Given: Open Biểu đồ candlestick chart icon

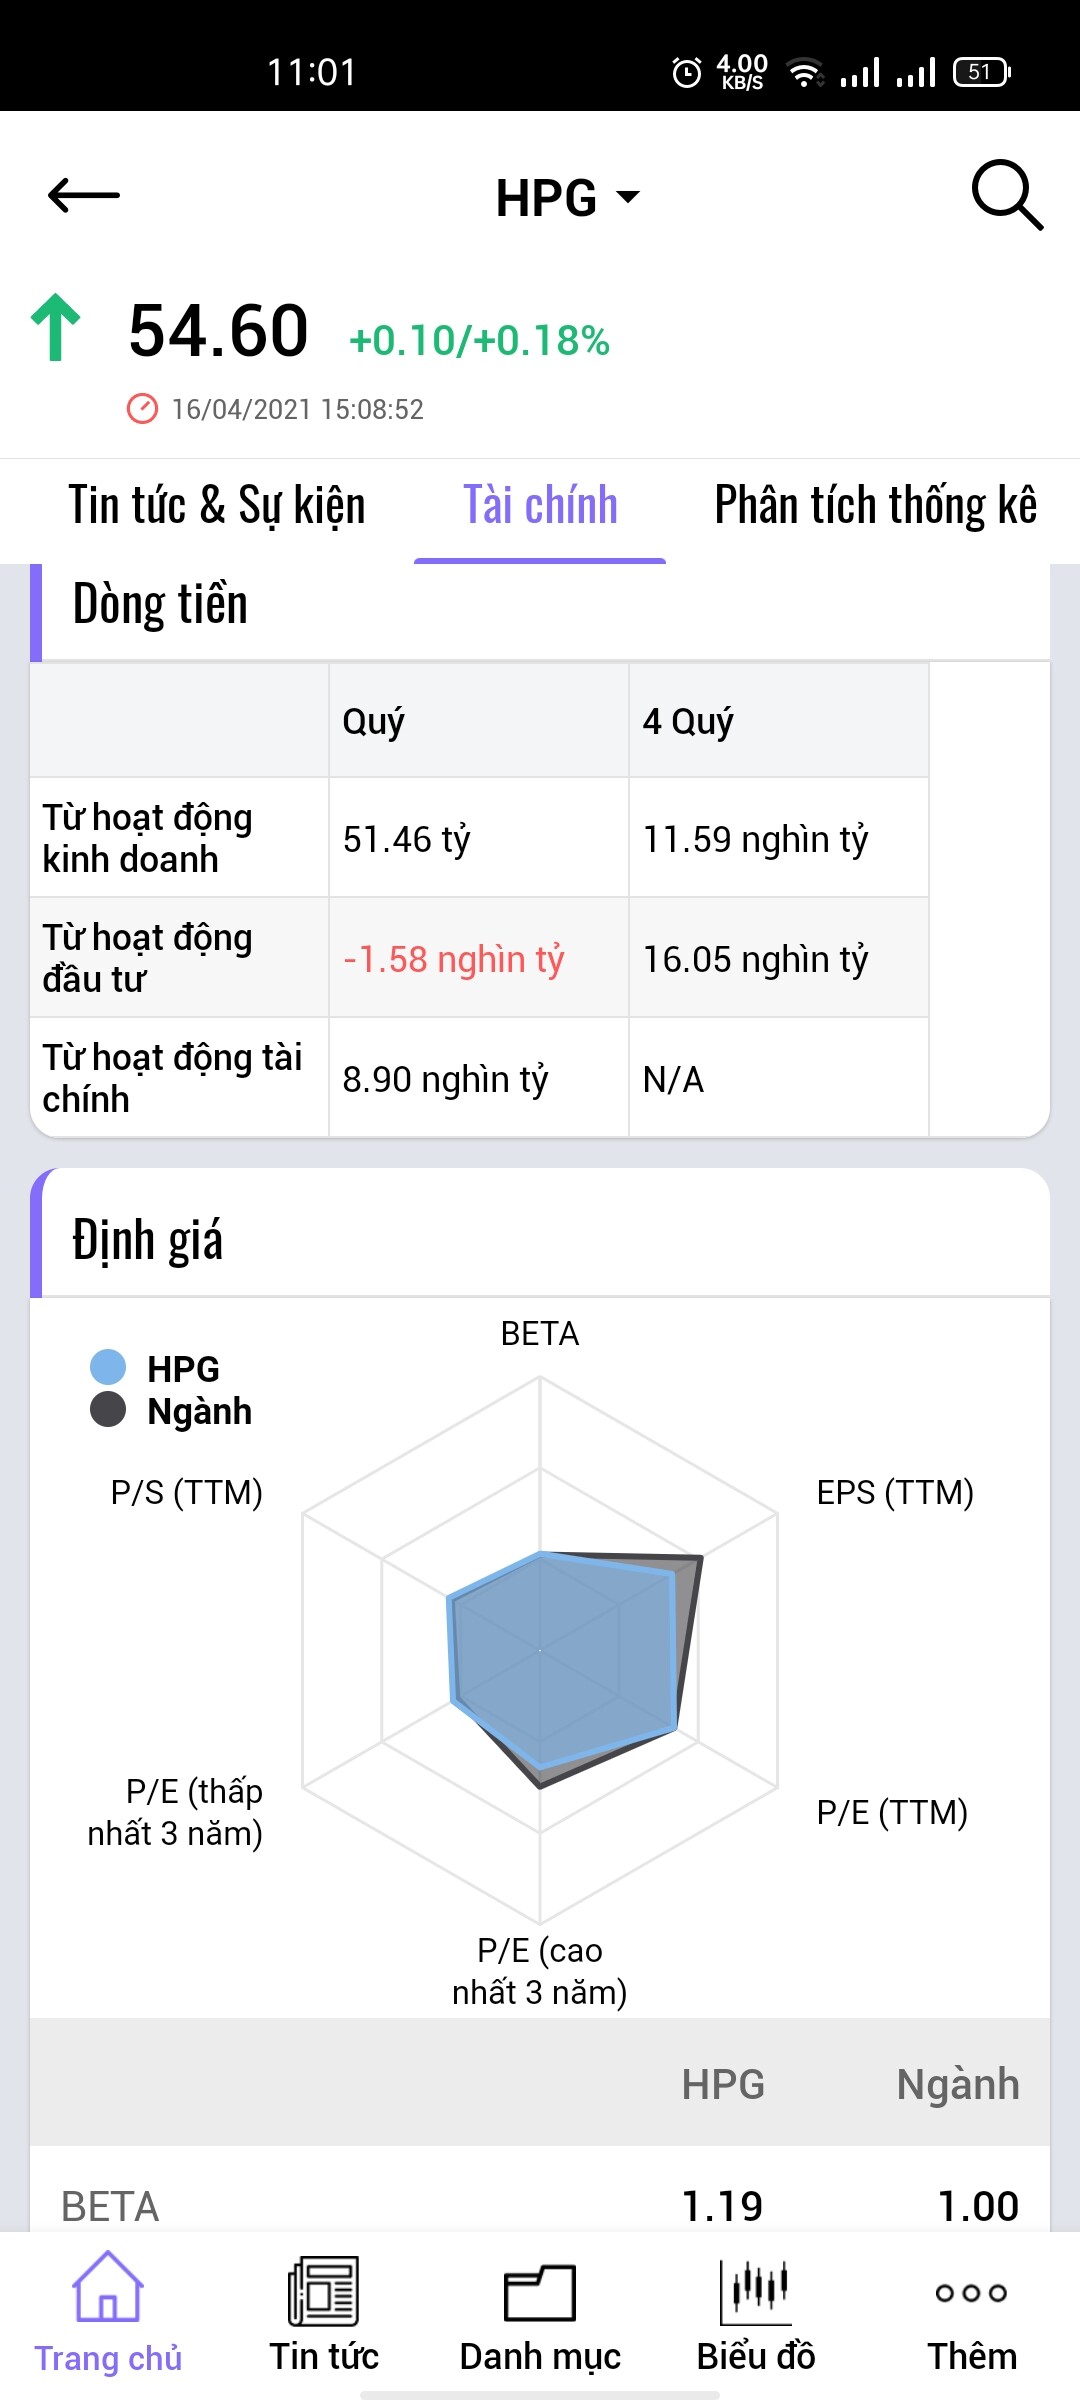Looking at the screenshot, I should [756, 2291].
